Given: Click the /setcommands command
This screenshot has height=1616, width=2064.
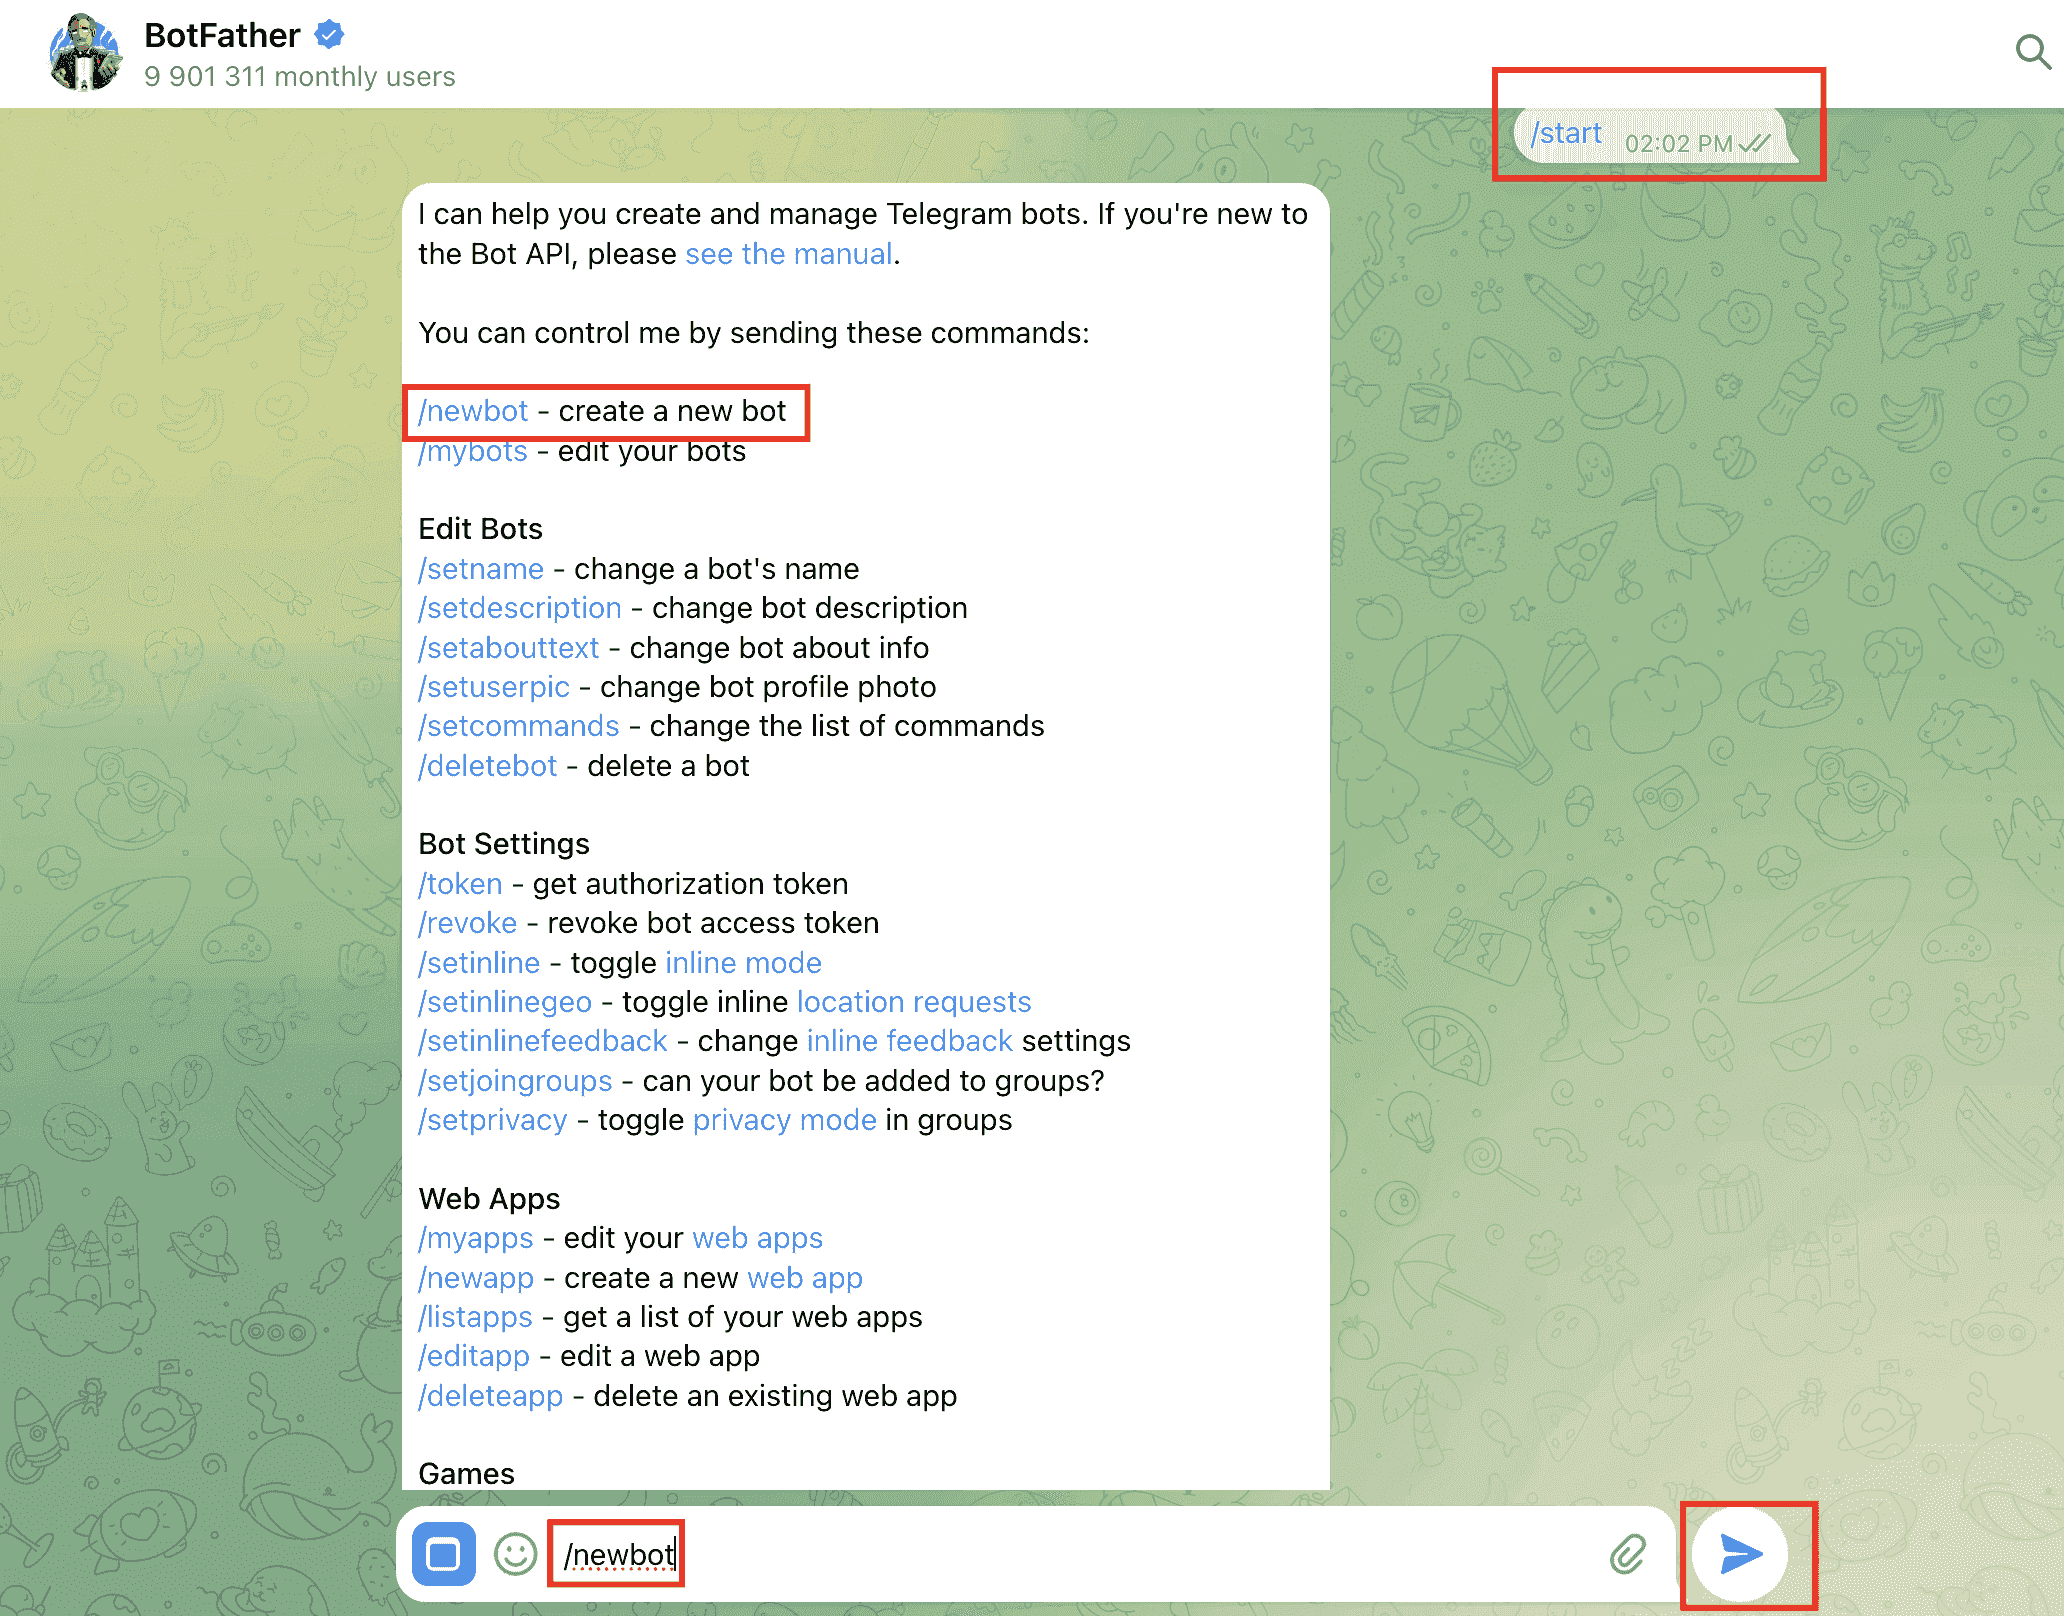Looking at the screenshot, I should (519, 726).
